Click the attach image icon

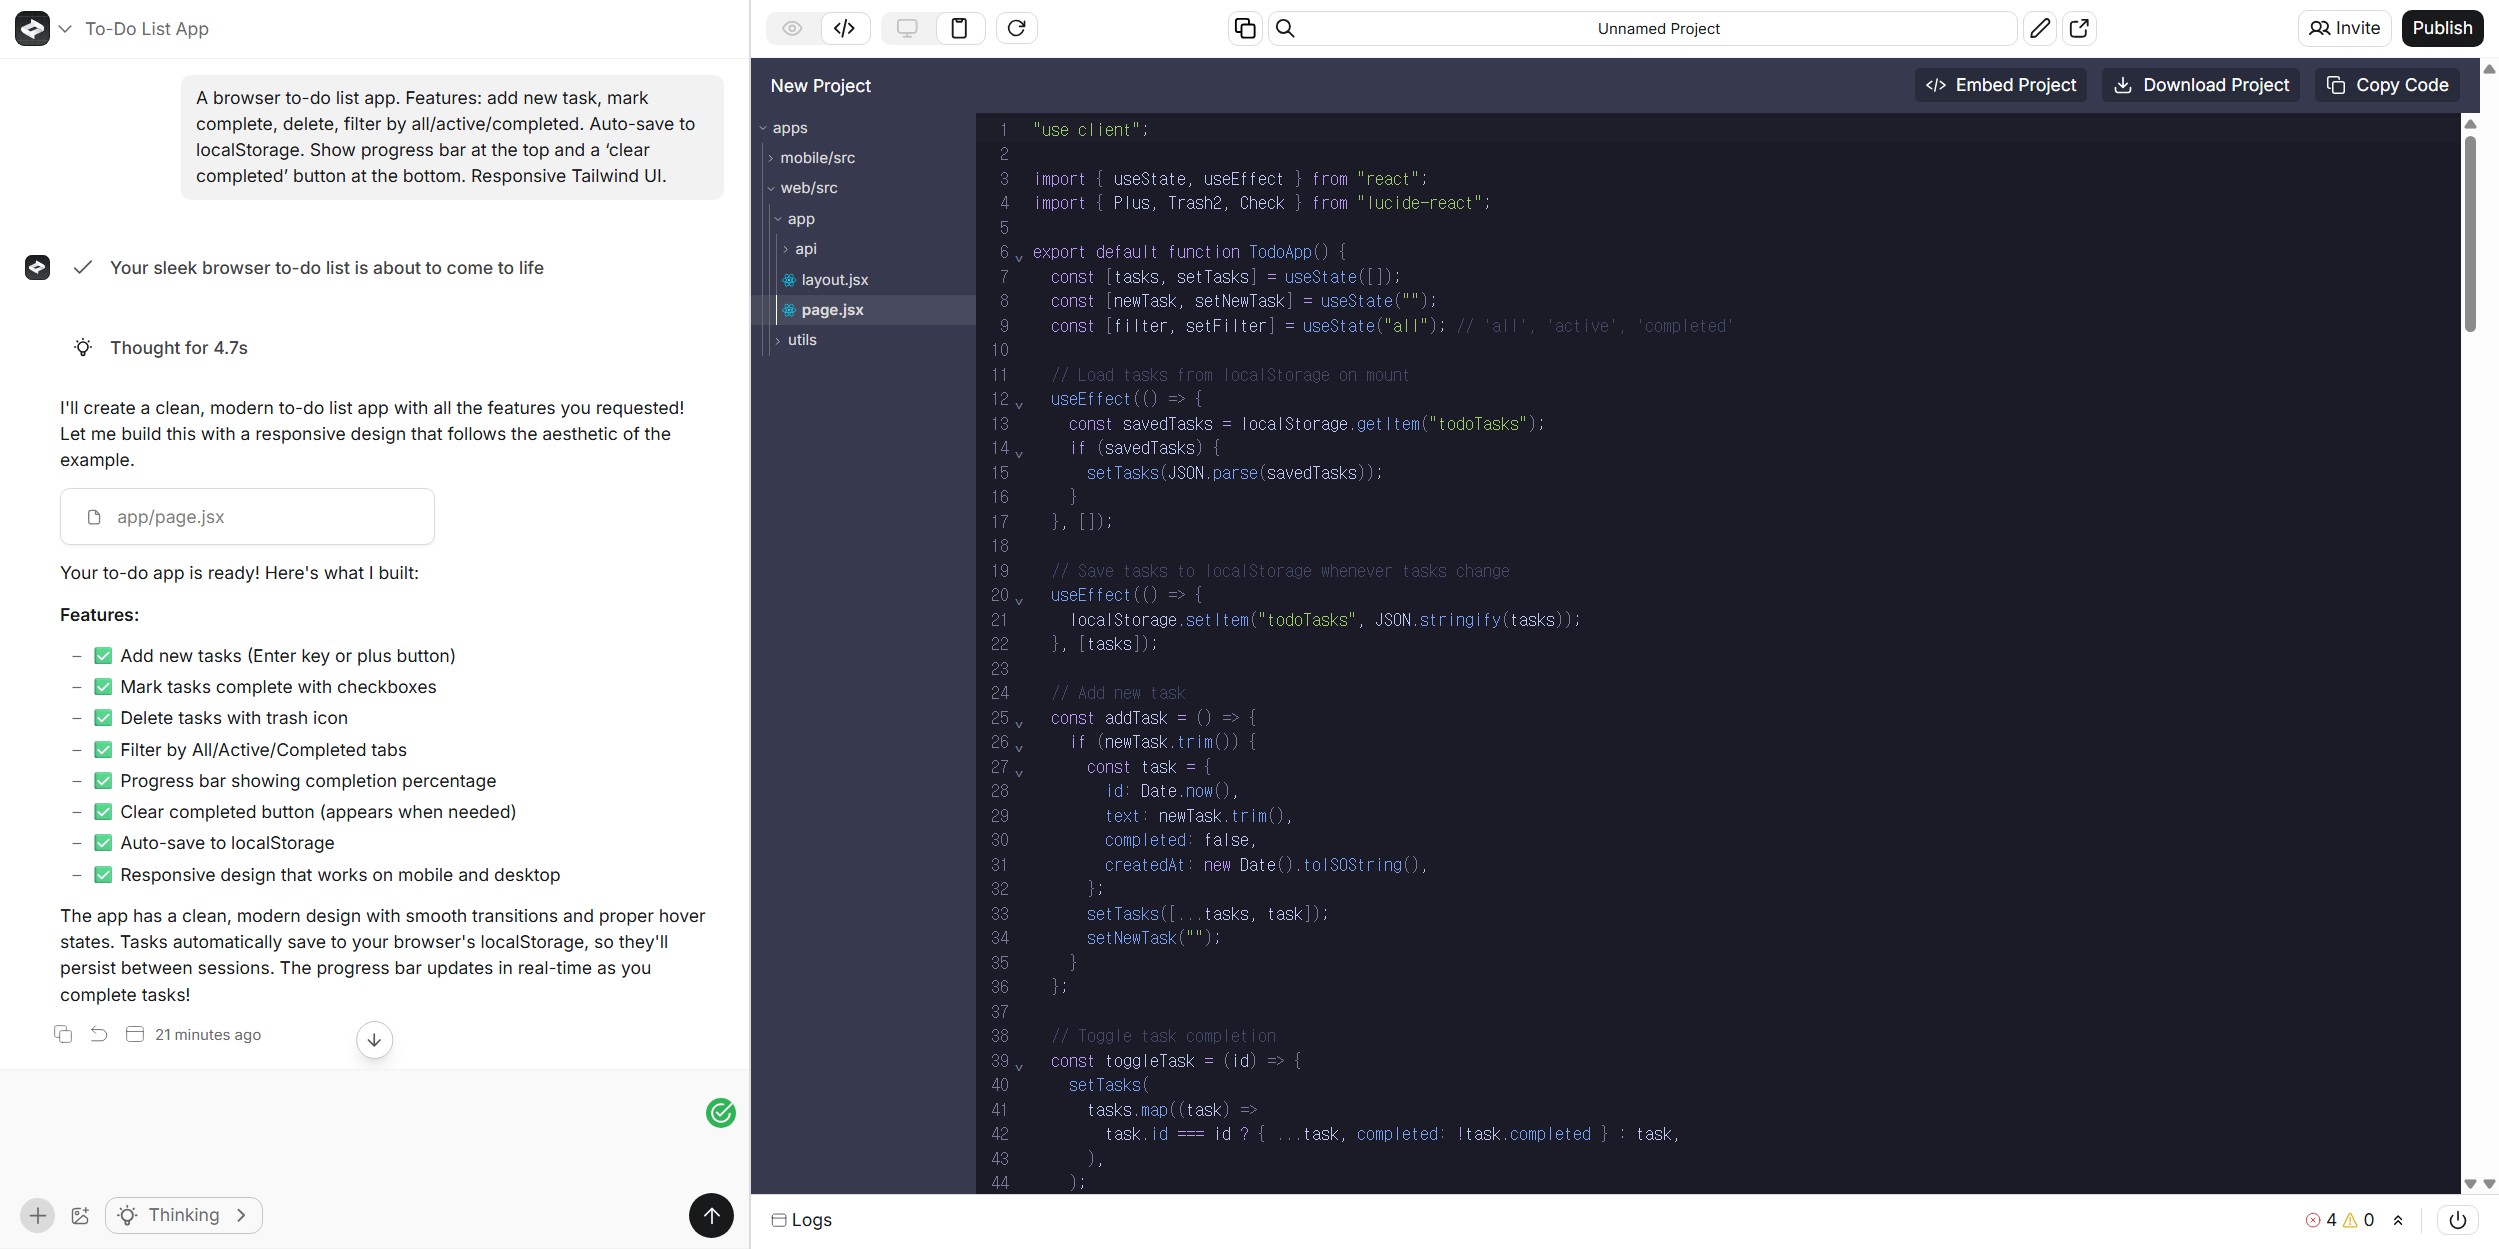(81, 1216)
